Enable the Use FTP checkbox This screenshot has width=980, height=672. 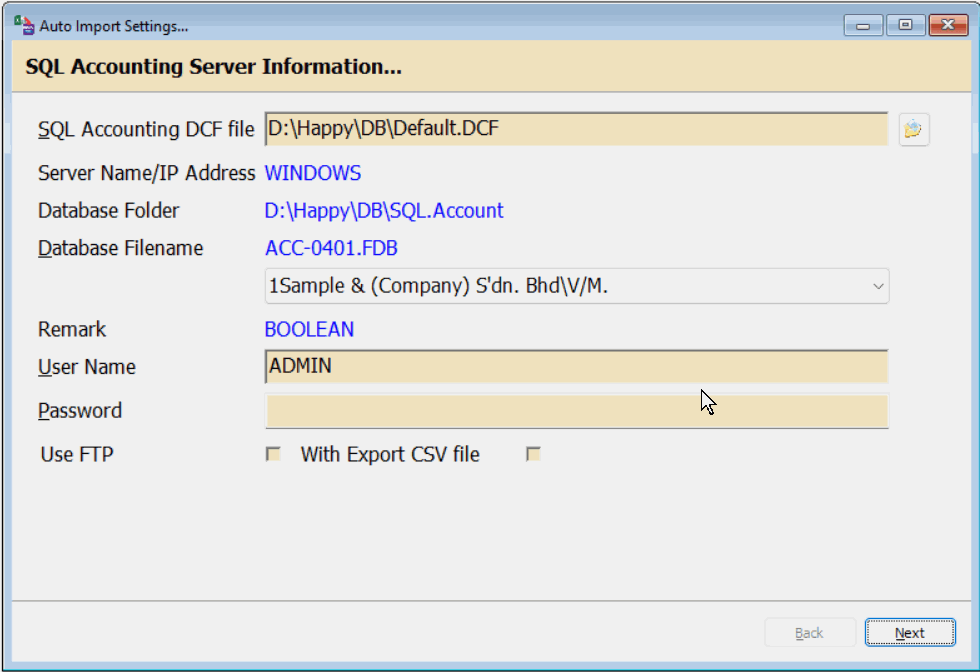(x=273, y=455)
